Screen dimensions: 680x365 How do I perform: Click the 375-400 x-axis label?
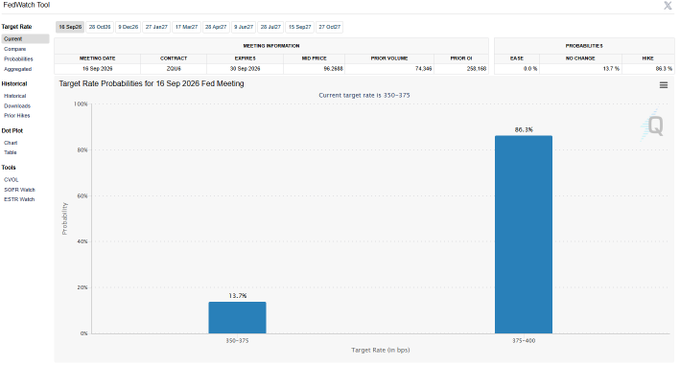pos(523,341)
